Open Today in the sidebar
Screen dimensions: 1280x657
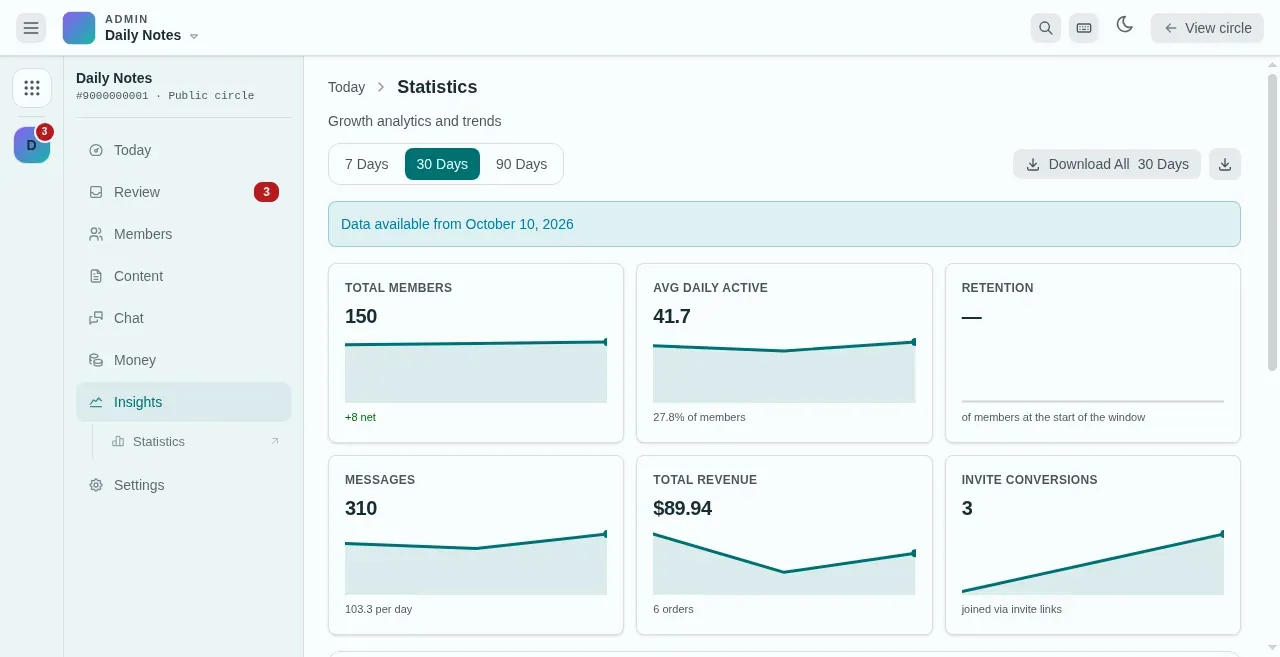point(184,150)
